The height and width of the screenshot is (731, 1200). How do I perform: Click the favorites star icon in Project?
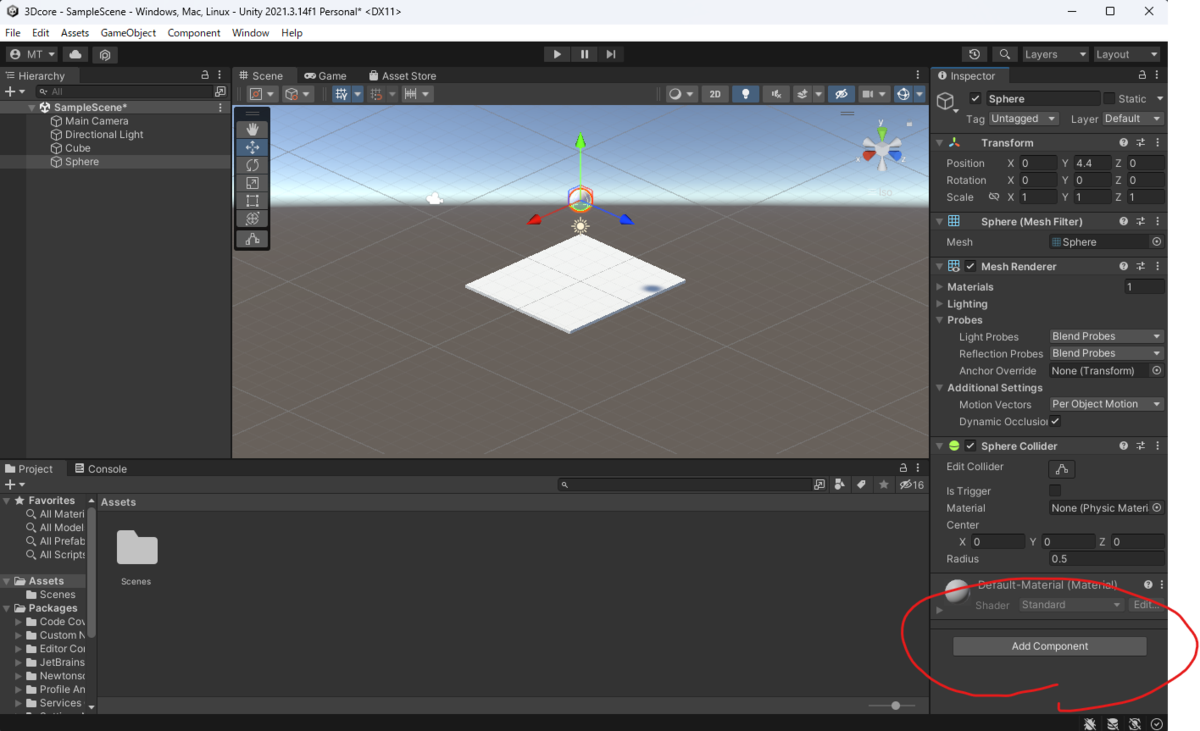point(883,484)
